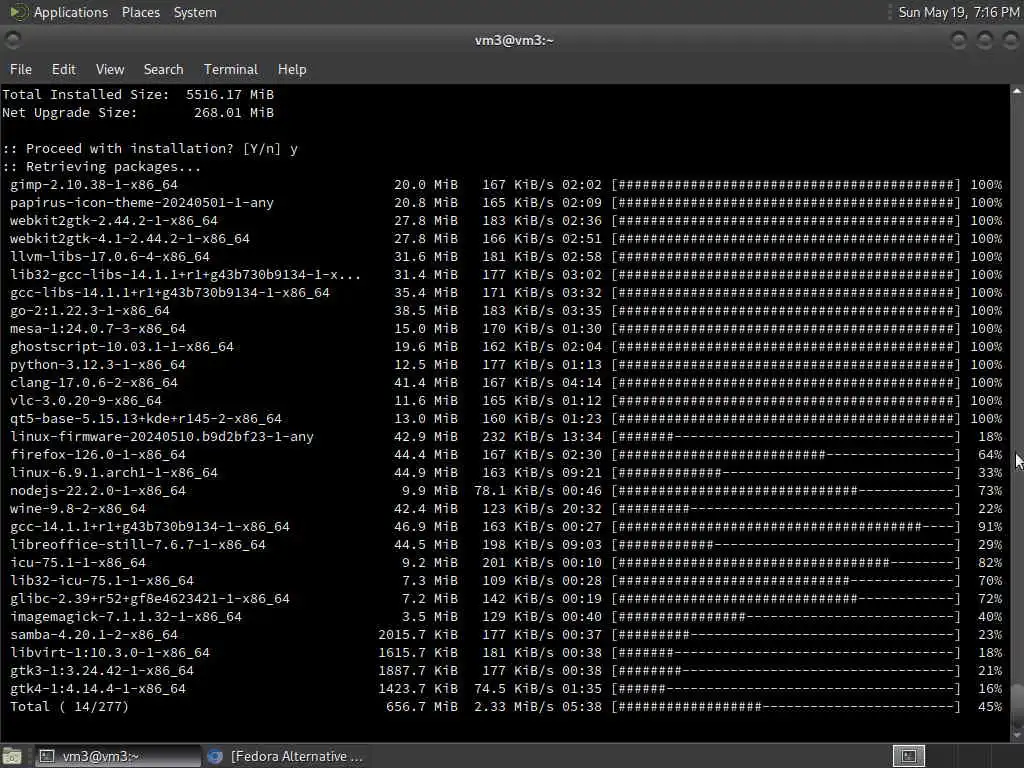Switch to Fedora Alternative browser taskbar button

tap(285, 756)
